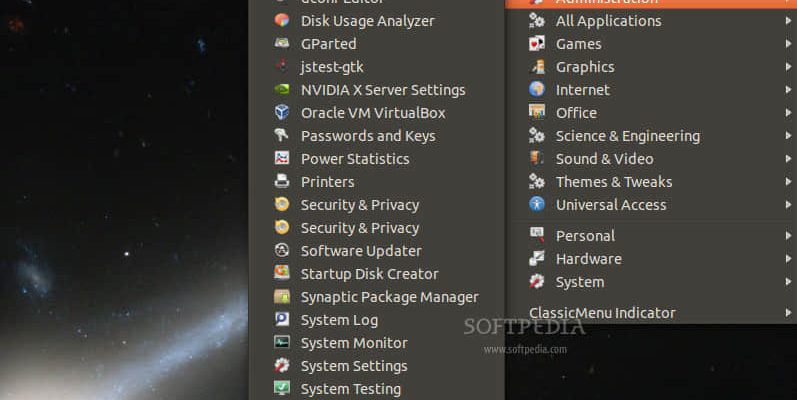
Task: Launch Oracle VM VirtualBox entry
Action: point(377,113)
